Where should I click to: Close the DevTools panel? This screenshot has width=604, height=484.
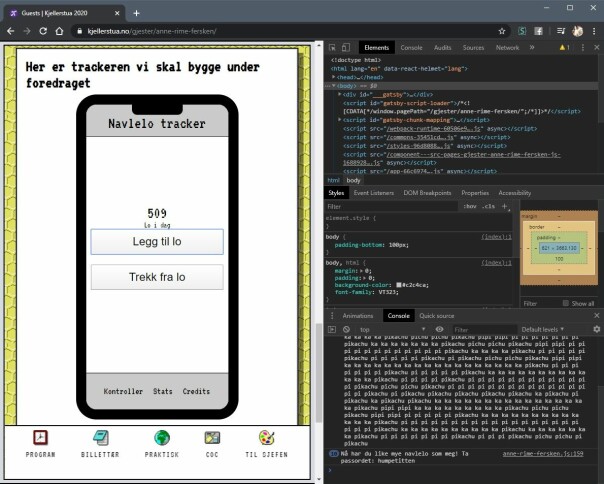pos(596,47)
